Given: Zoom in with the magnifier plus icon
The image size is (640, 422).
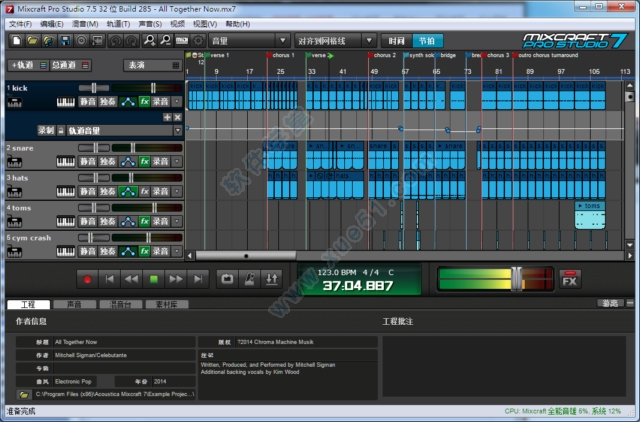Looking at the screenshot, I should point(149,40).
